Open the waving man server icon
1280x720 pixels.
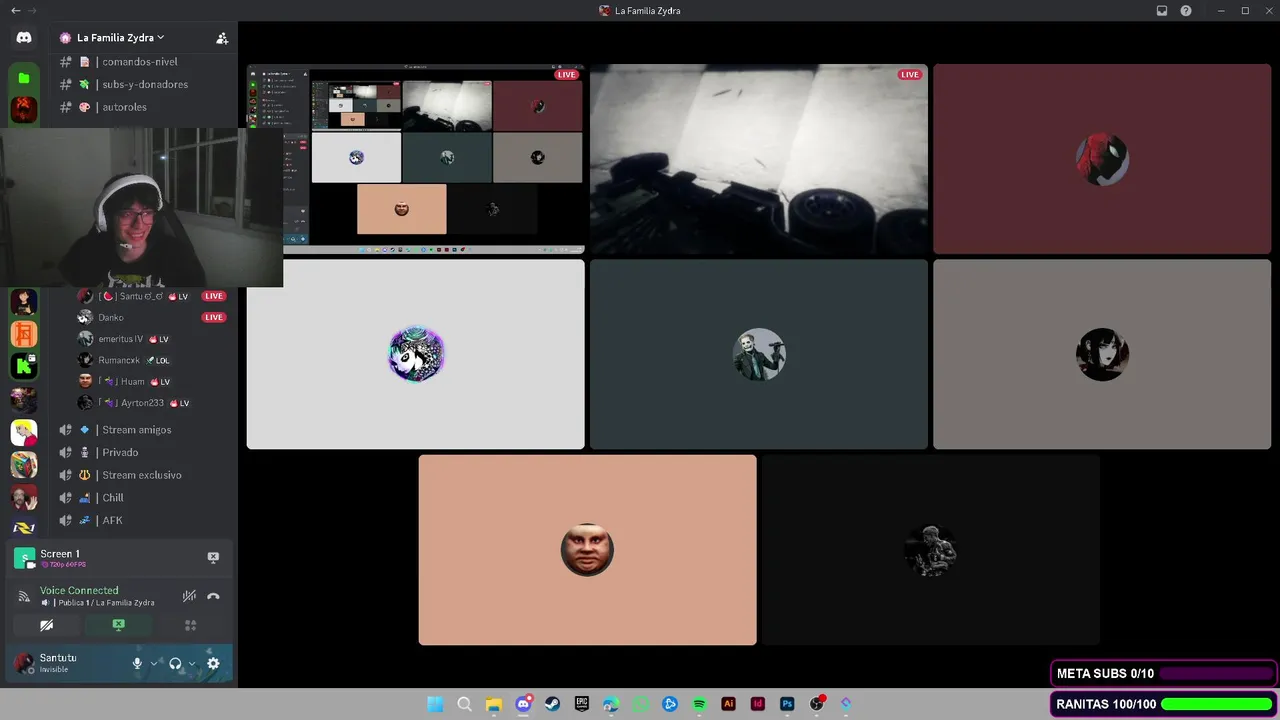24,498
